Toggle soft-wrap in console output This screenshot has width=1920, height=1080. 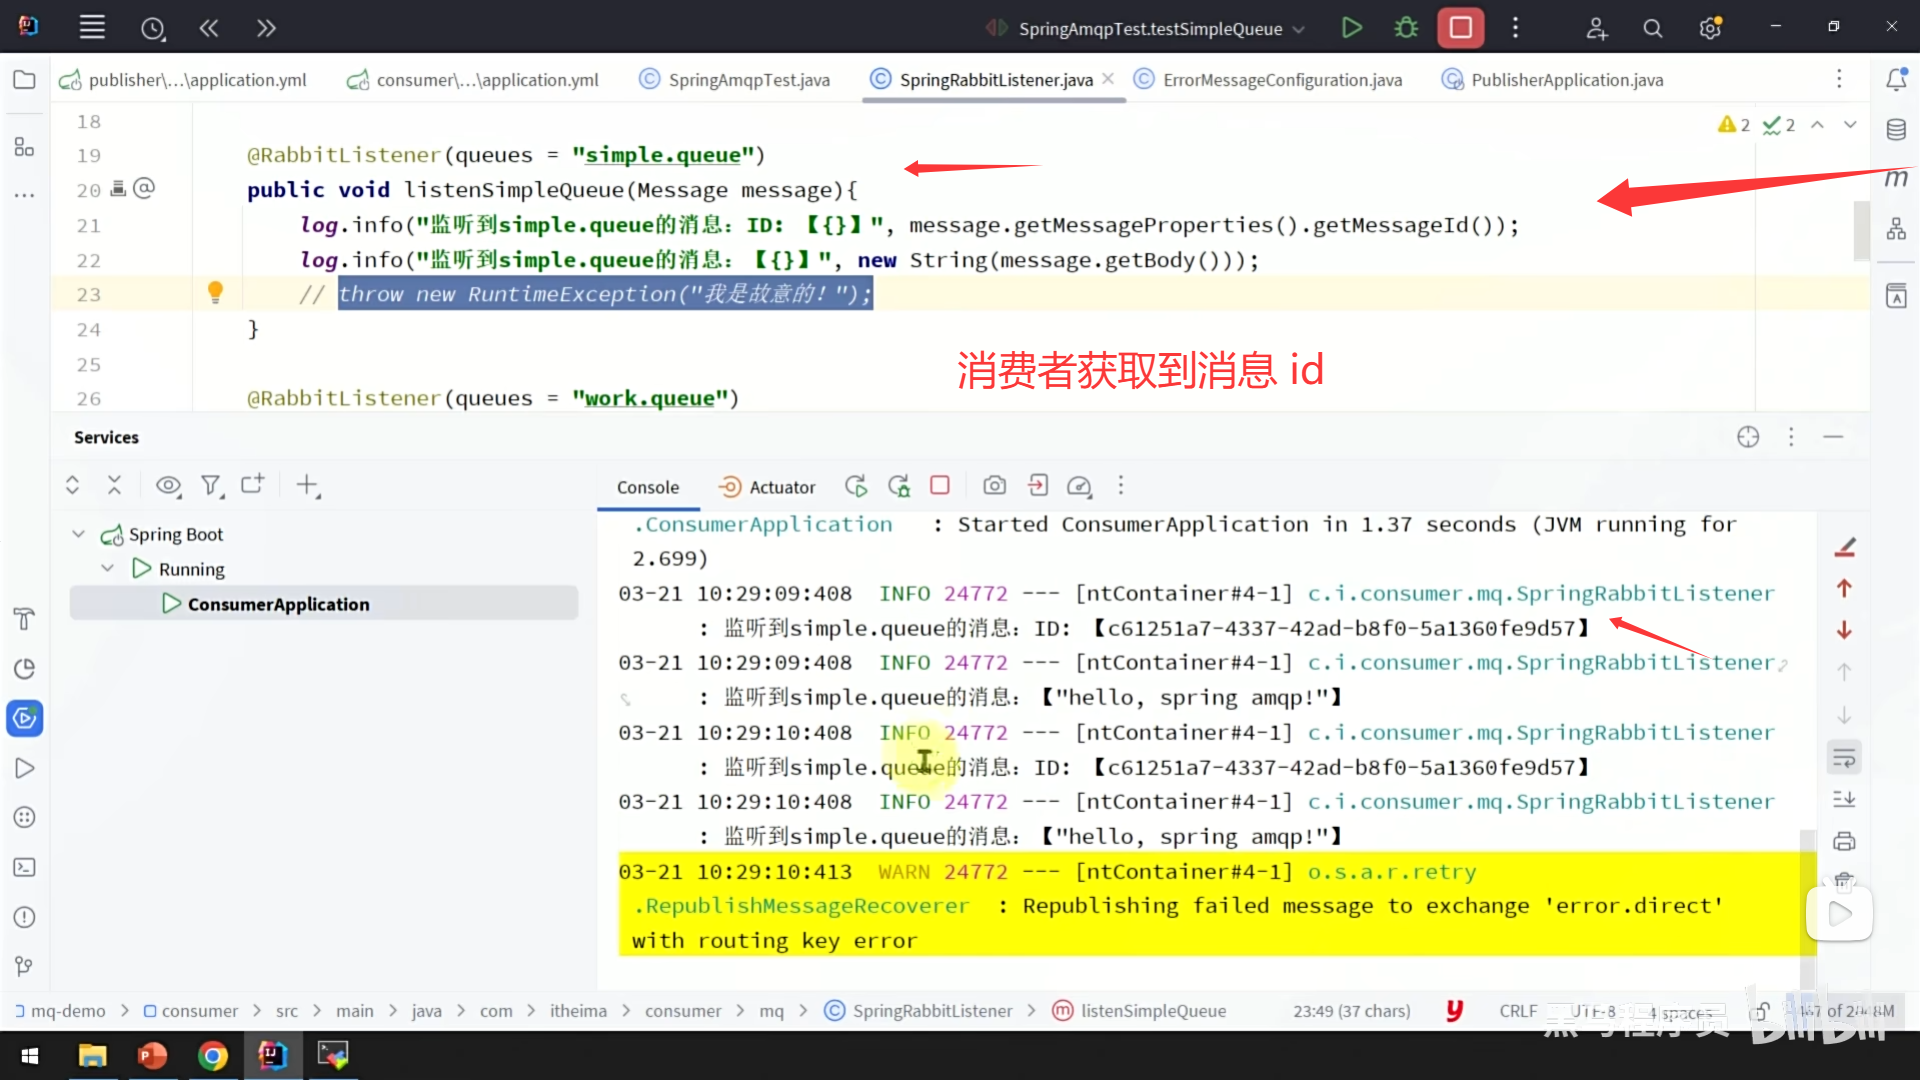pos(1844,758)
